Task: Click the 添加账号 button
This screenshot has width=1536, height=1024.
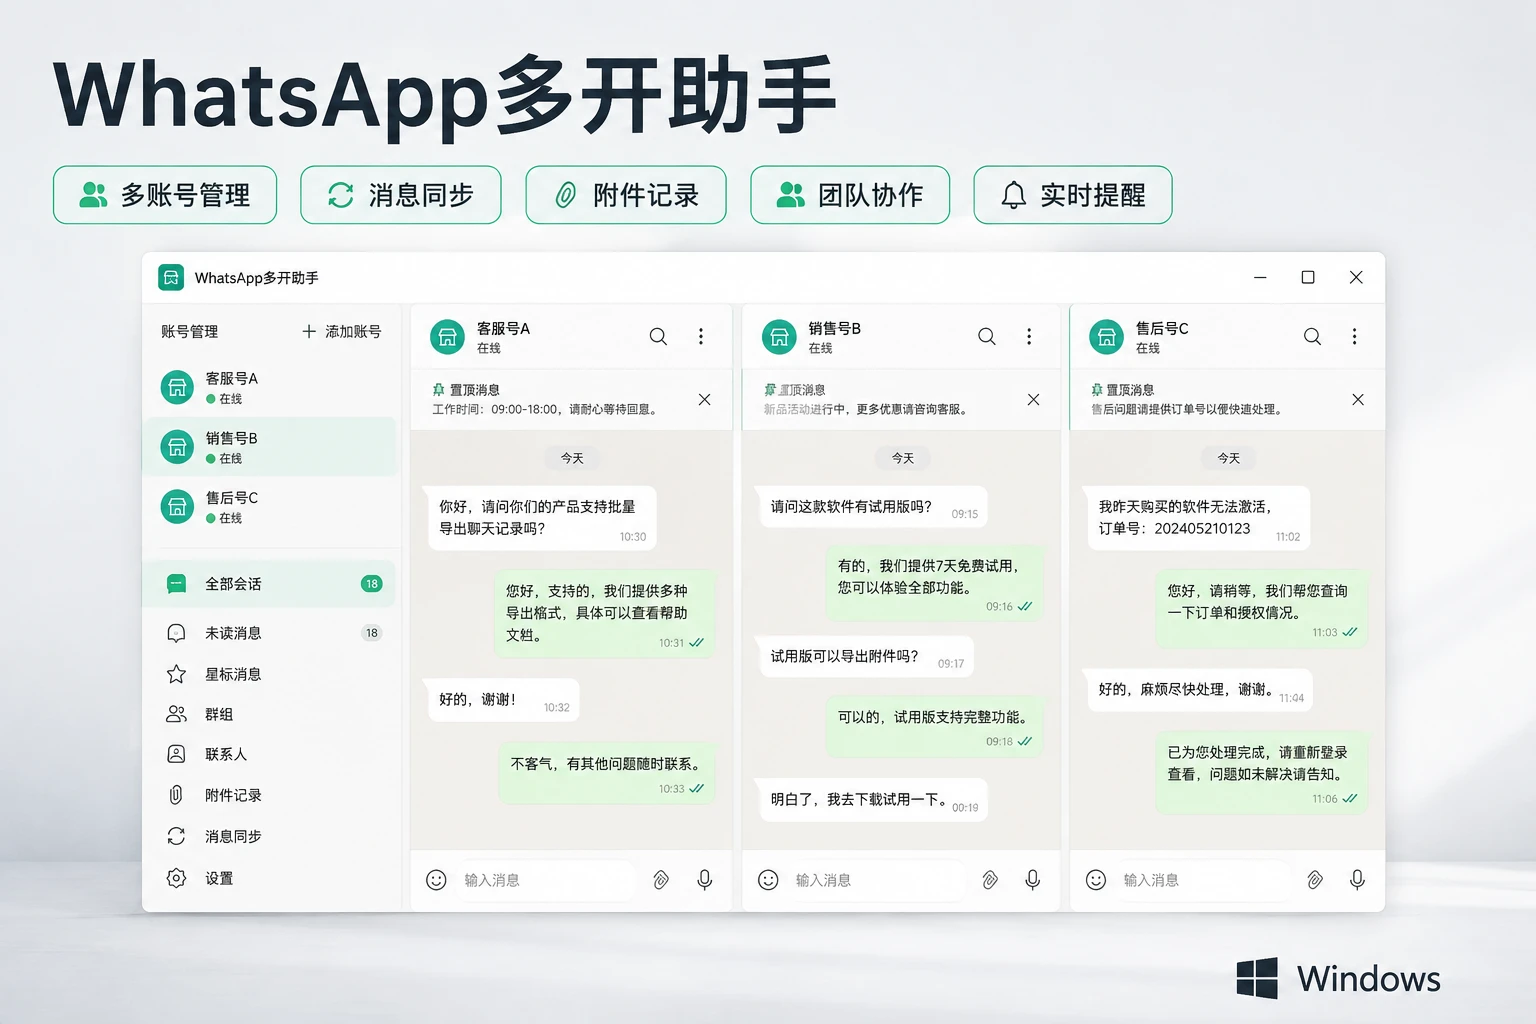Action: pyautogui.click(x=341, y=332)
